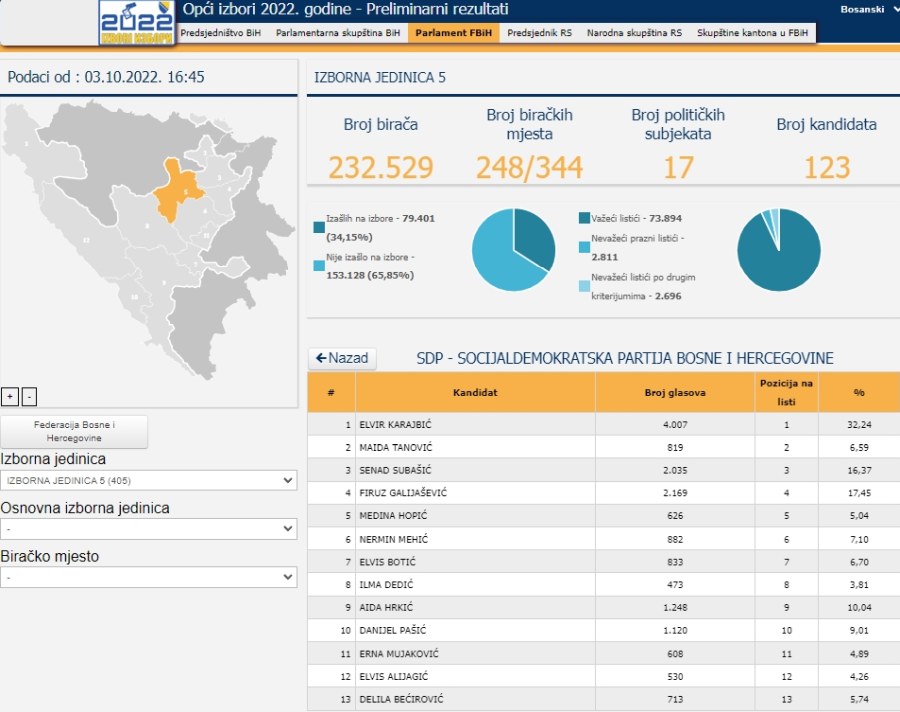
Task: Click the dark teal 'Izašlih na izbore' legend swatch
Action: [319, 227]
